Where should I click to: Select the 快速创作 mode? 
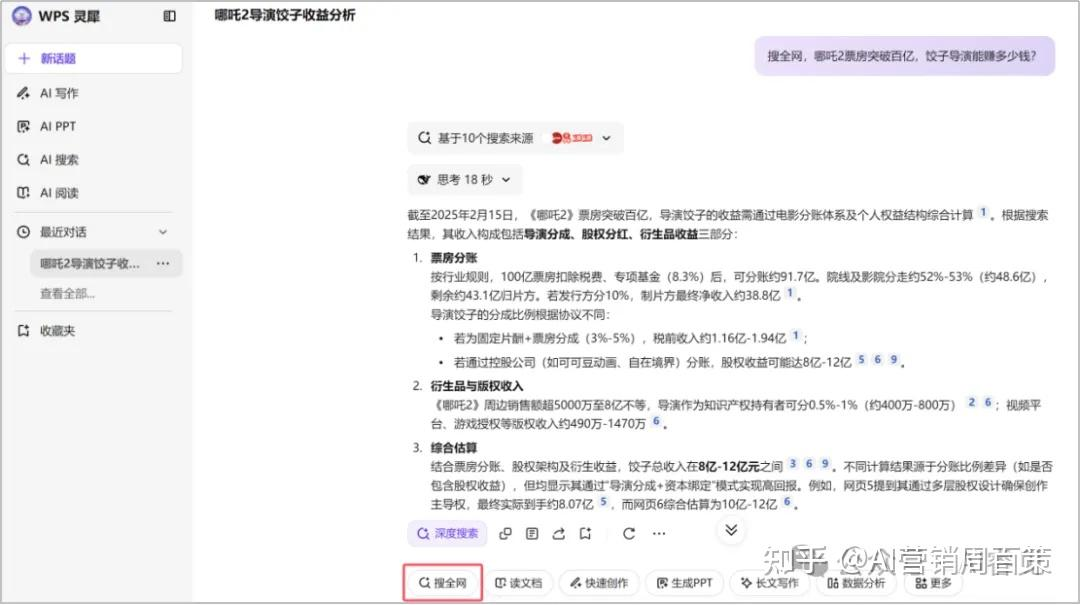pyautogui.click(x=599, y=583)
